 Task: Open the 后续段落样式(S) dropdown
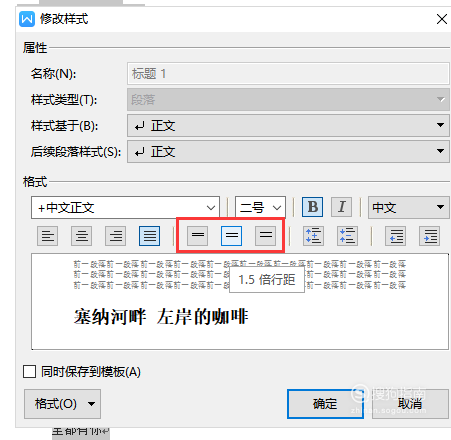(x=288, y=152)
